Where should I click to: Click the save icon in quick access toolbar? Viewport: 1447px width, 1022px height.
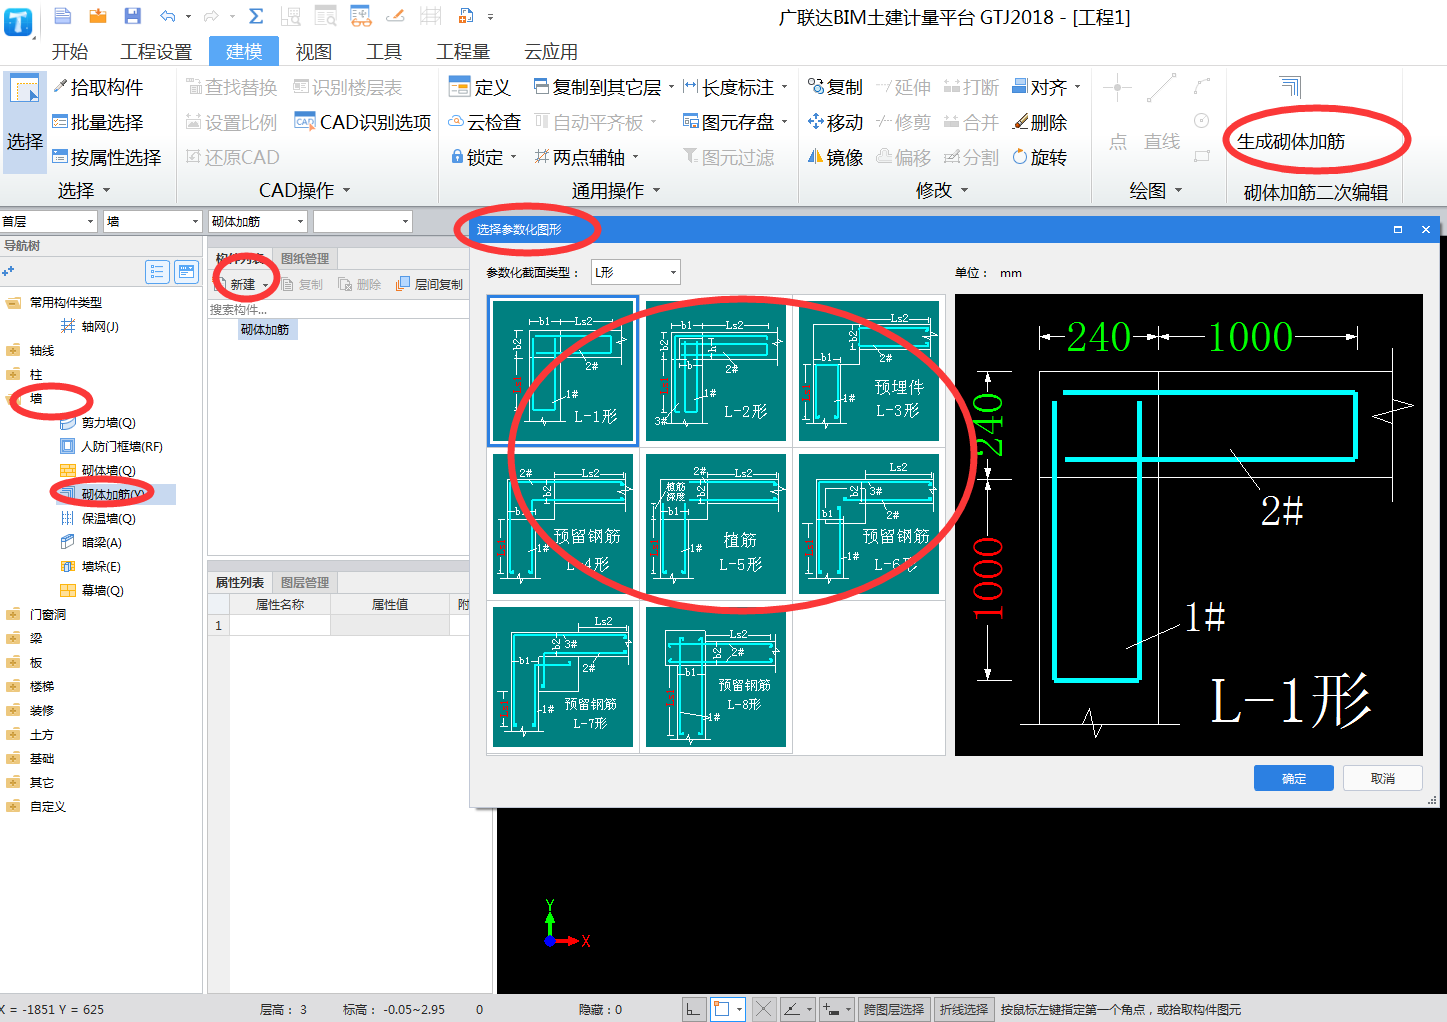132,16
